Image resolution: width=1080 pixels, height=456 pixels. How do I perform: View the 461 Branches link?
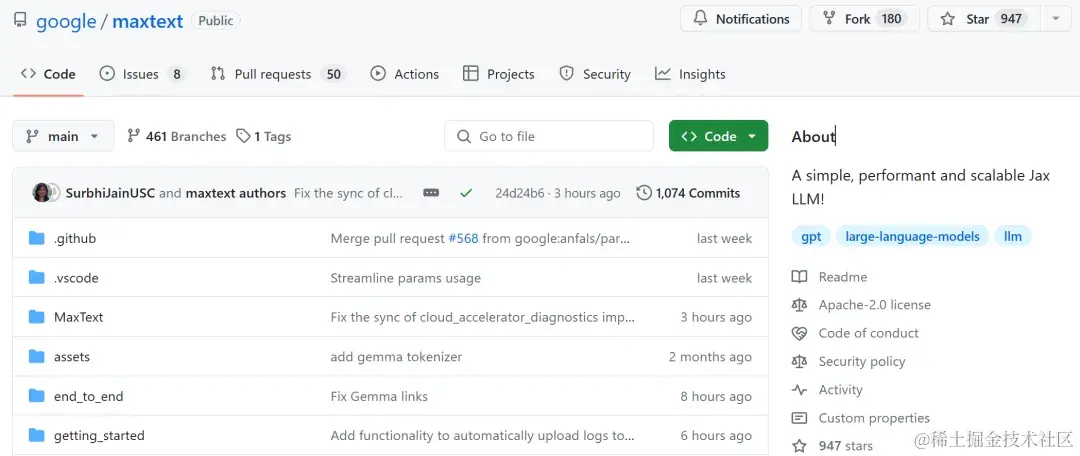tap(177, 136)
